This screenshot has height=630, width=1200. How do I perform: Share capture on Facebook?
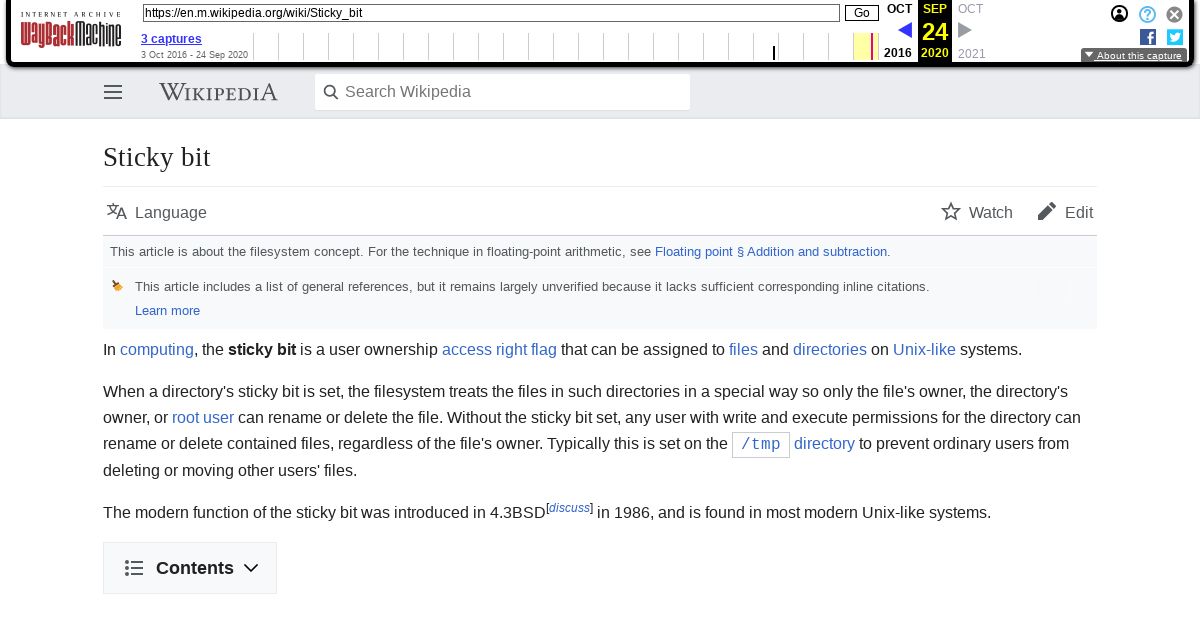click(x=1148, y=37)
